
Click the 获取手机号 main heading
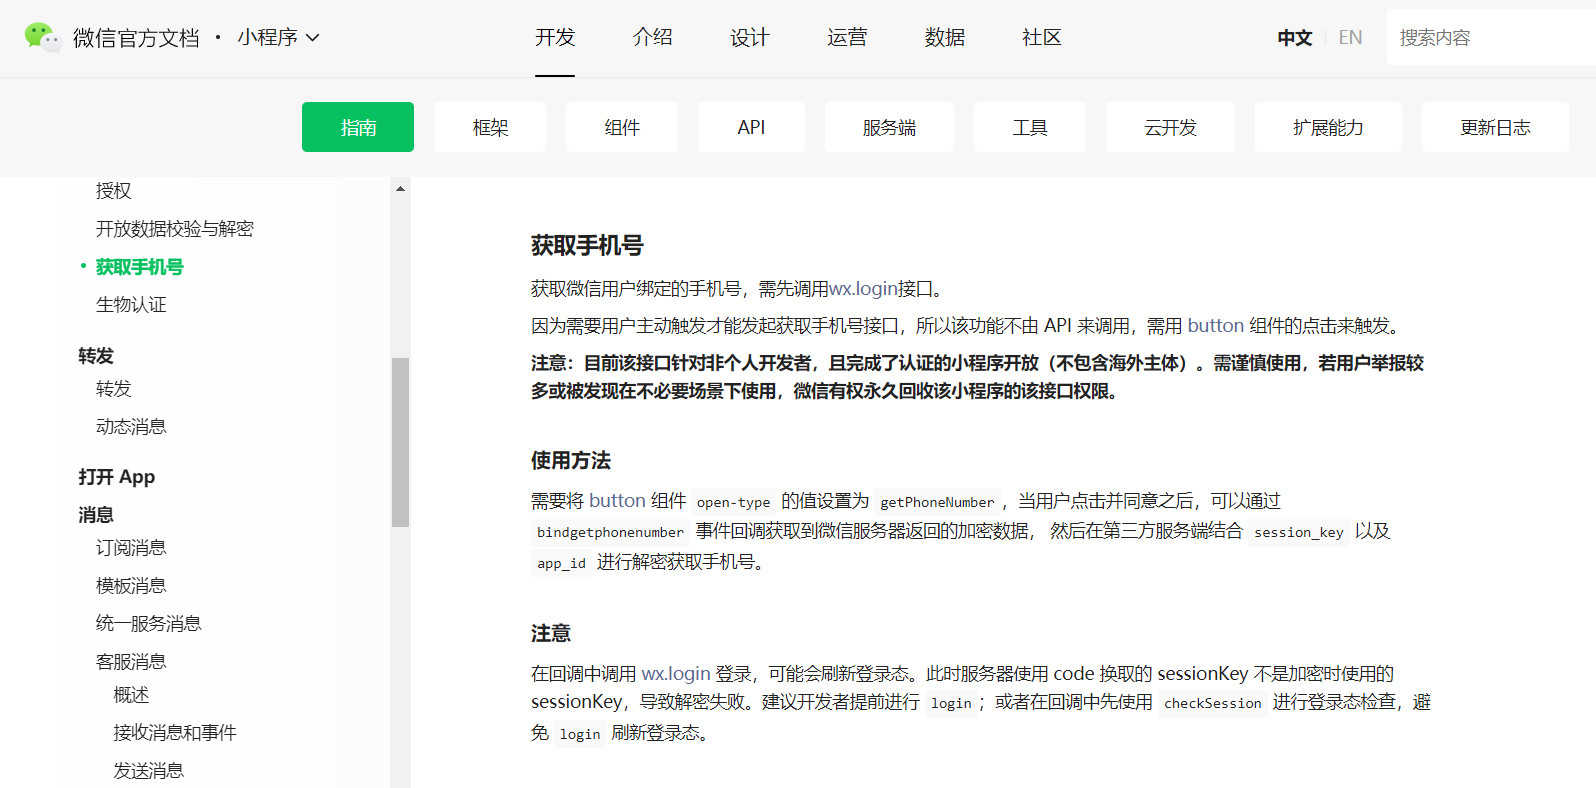[x=587, y=245]
